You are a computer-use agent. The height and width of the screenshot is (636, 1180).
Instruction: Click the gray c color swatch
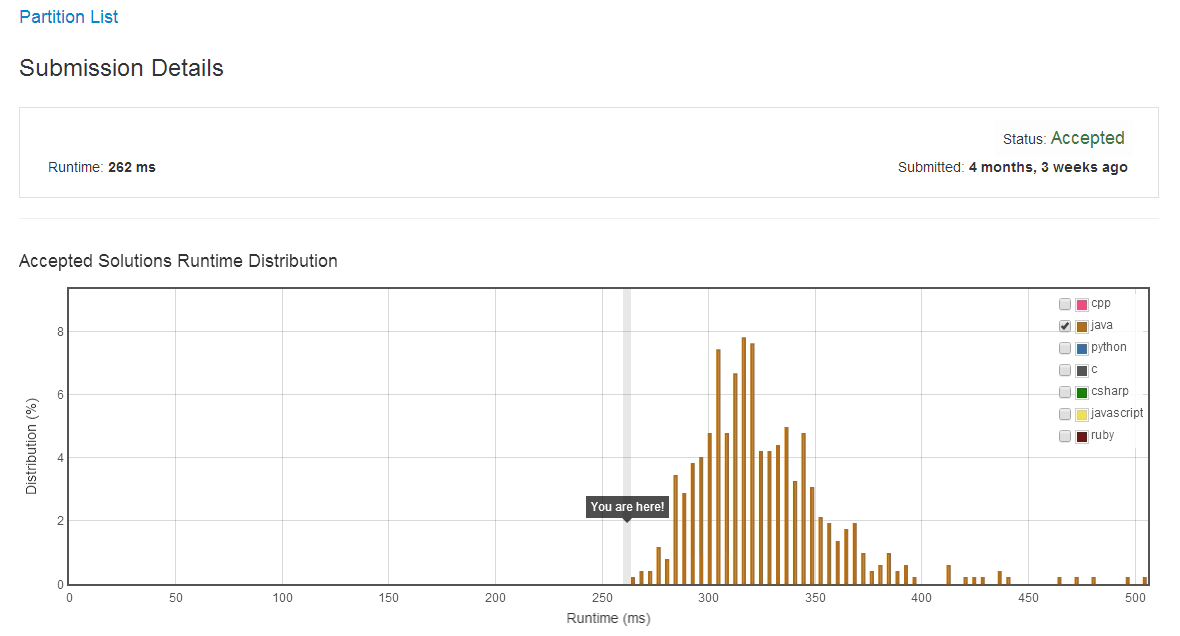coord(1082,370)
